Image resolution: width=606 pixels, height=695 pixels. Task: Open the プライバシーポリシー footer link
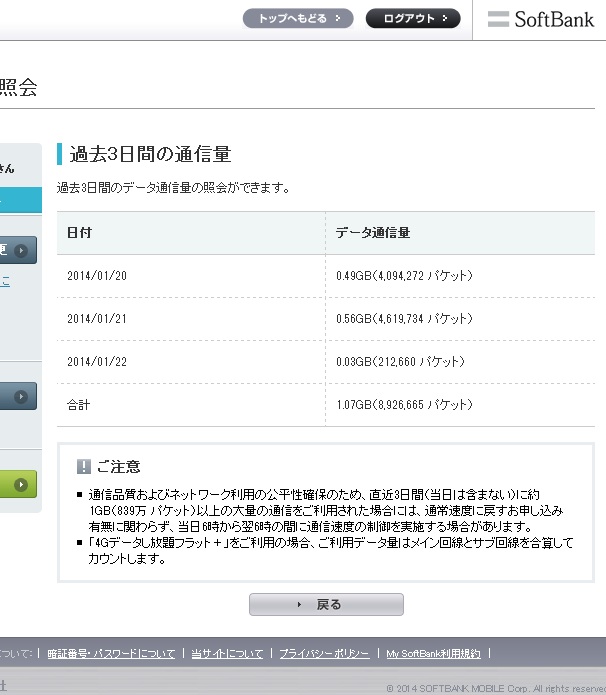(324, 653)
